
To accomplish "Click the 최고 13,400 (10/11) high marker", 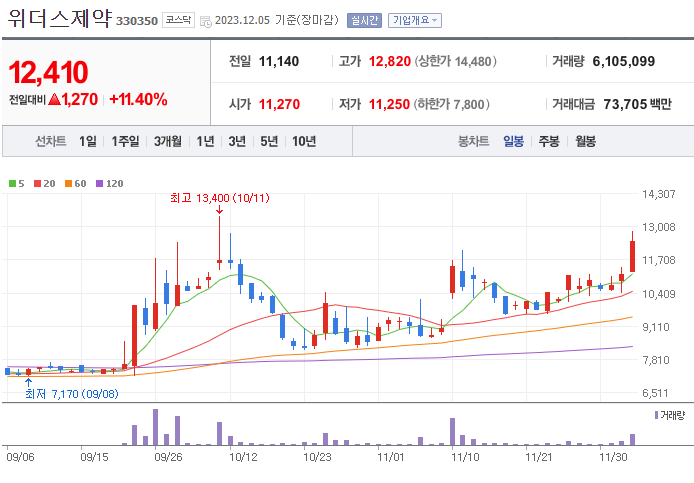I will (x=220, y=198).
